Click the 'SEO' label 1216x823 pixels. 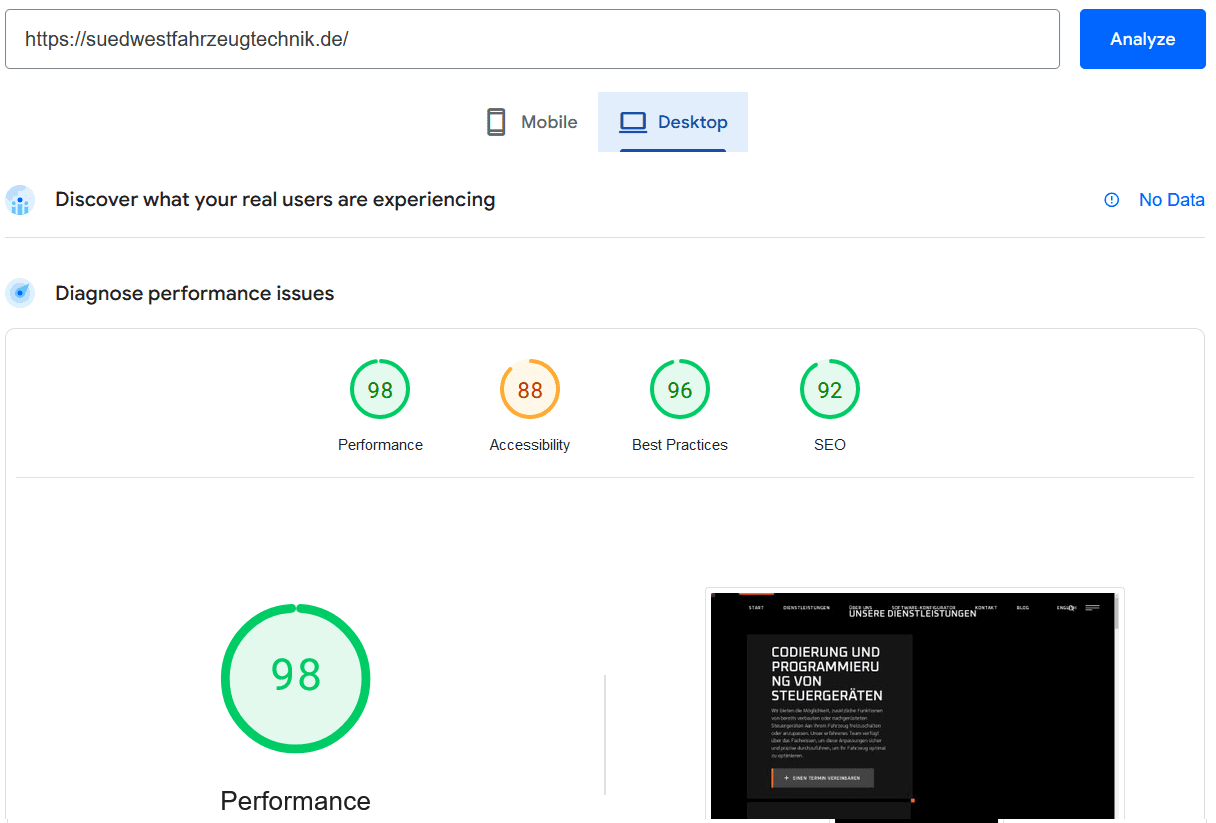click(x=830, y=445)
